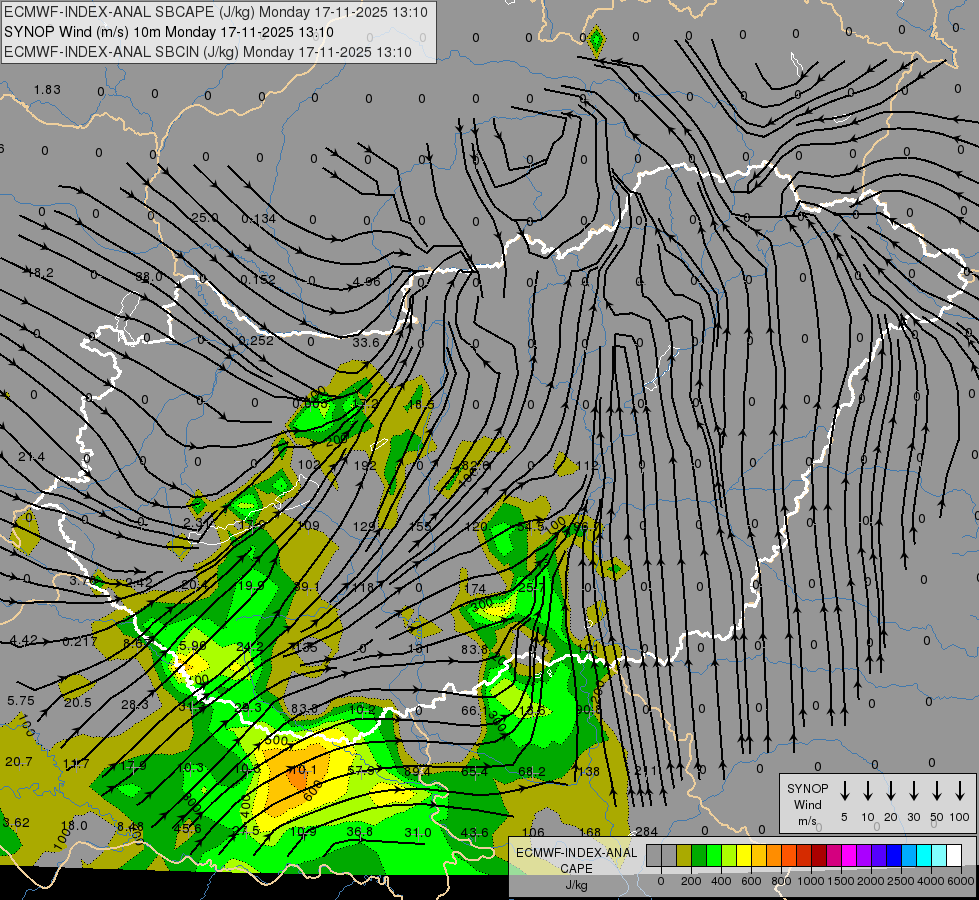The height and width of the screenshot is (900, 979).
Task: Pick the bright green CAPE legend swatch
Action: pyautogui.click(x=714, y=856)
